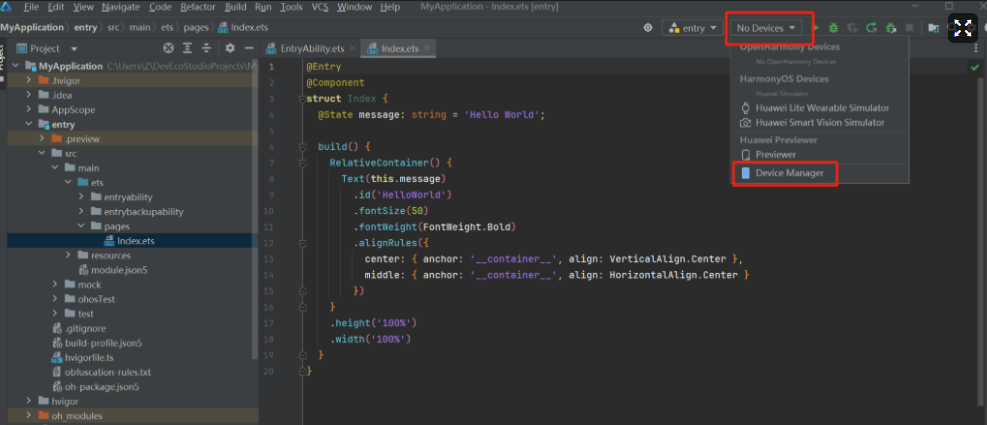This screenshot has width=987, height=425.
Task: Expand the entrybackupability folder
Action: coord(81,212)
